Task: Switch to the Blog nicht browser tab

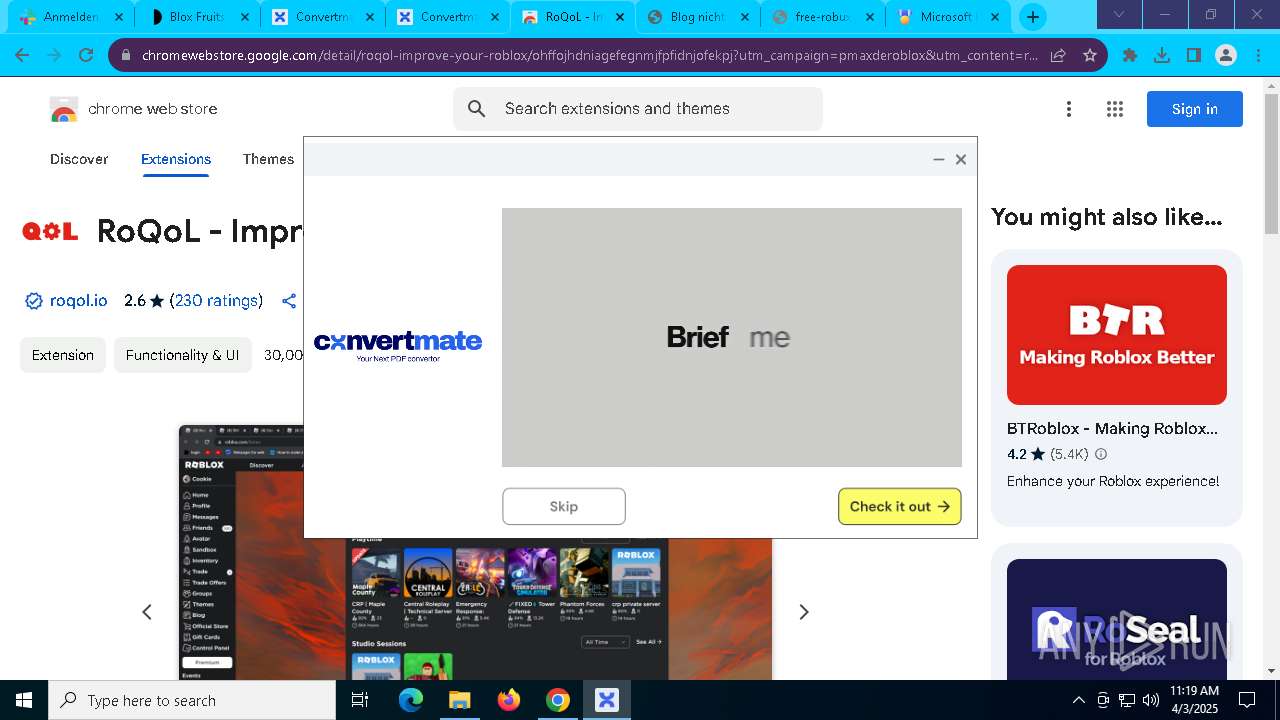Action: [x=697, y=17]
